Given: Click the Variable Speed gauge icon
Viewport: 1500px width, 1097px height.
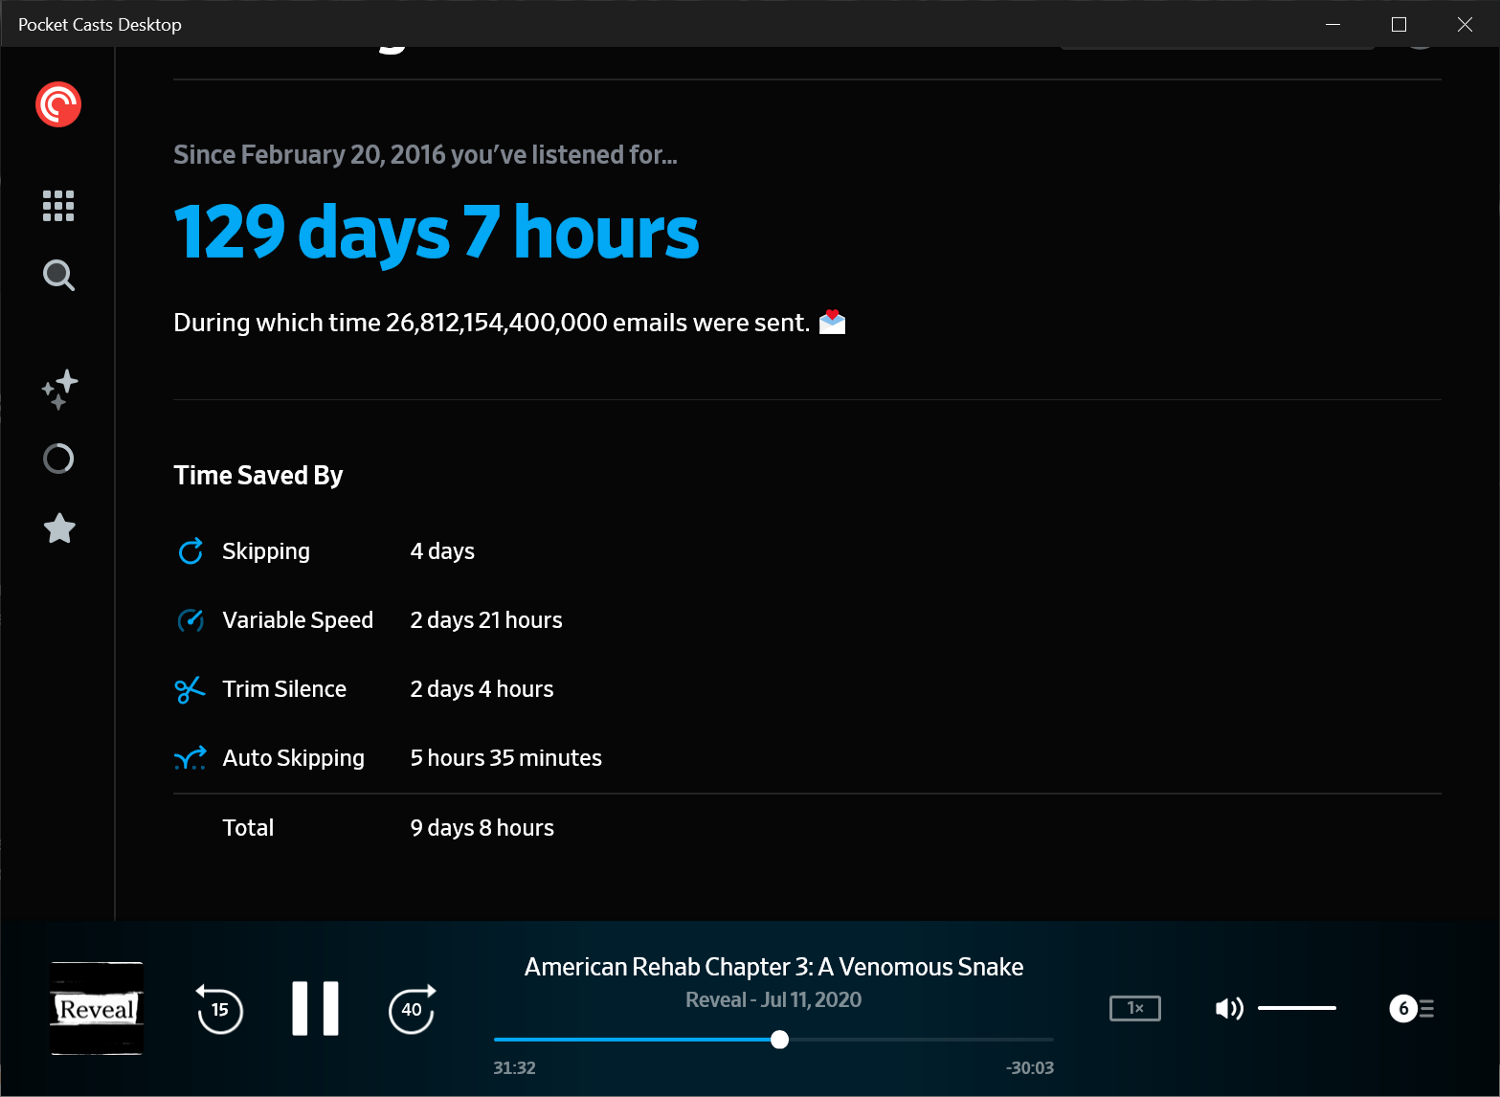Looking at the screenshot, I should (190, 620).
